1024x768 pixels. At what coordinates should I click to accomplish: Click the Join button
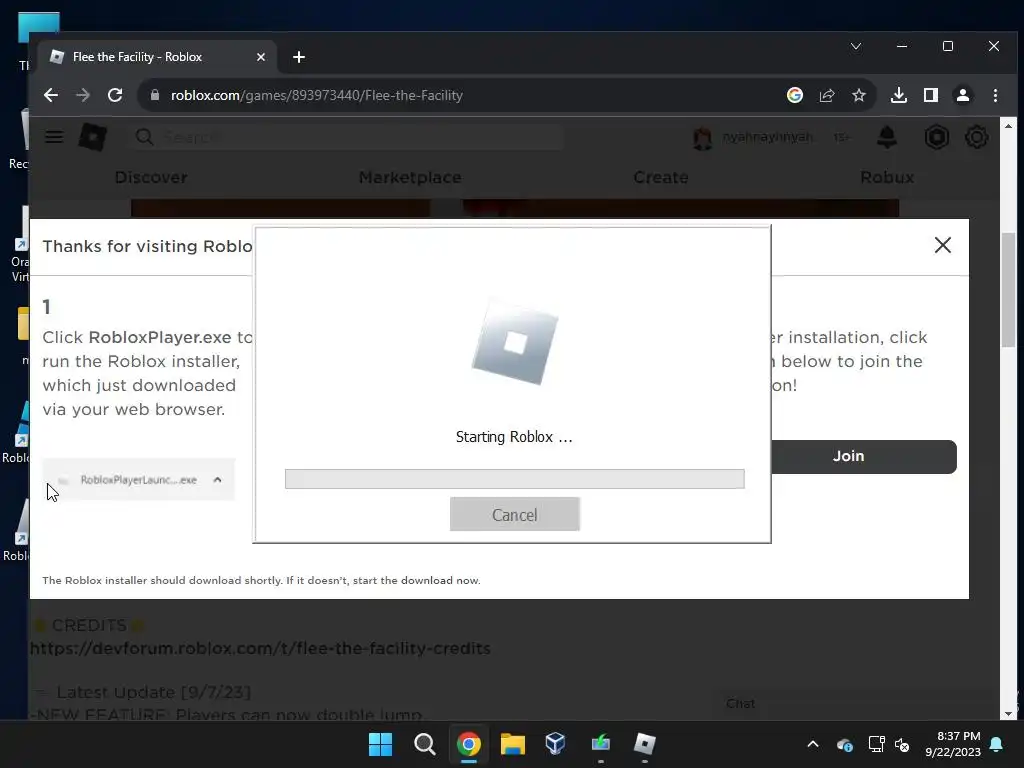(863, 456)
